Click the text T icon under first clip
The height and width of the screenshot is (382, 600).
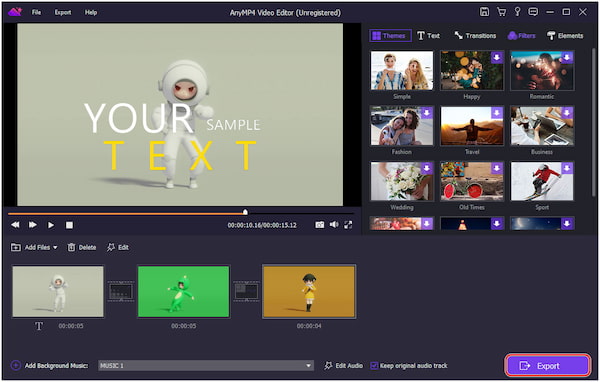pos(39,326)
